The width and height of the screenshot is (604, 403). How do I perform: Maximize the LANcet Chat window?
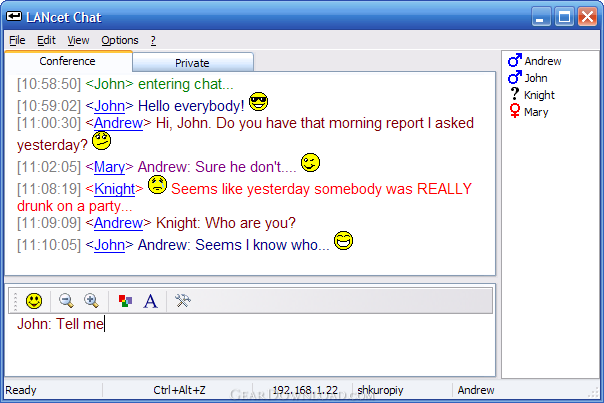coord(564,17)
